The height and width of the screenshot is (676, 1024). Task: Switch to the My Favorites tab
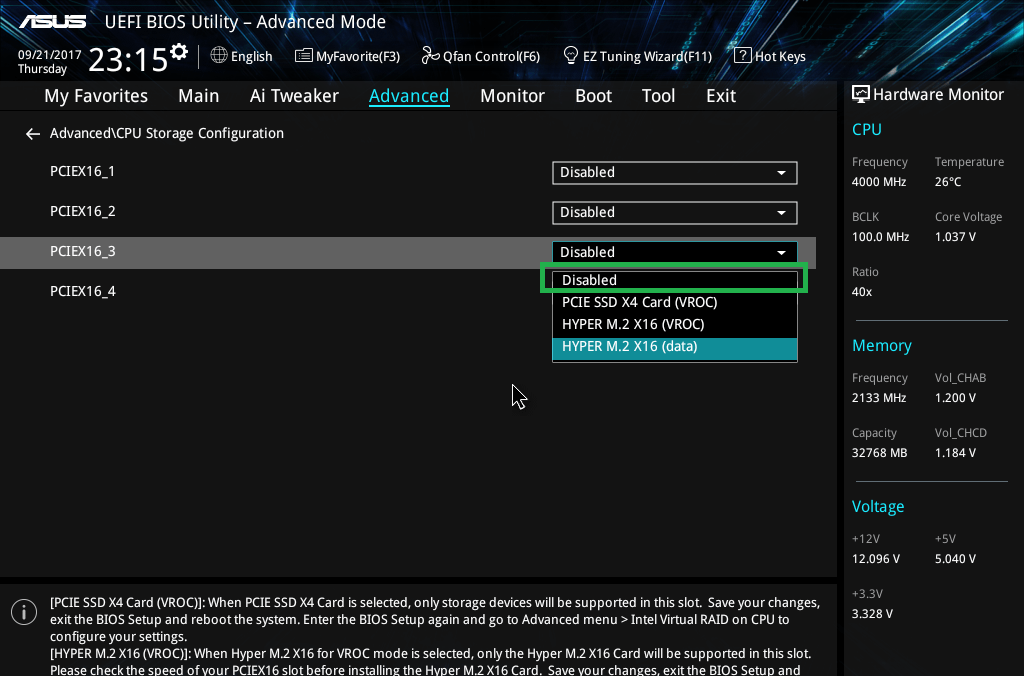(96, 96)
